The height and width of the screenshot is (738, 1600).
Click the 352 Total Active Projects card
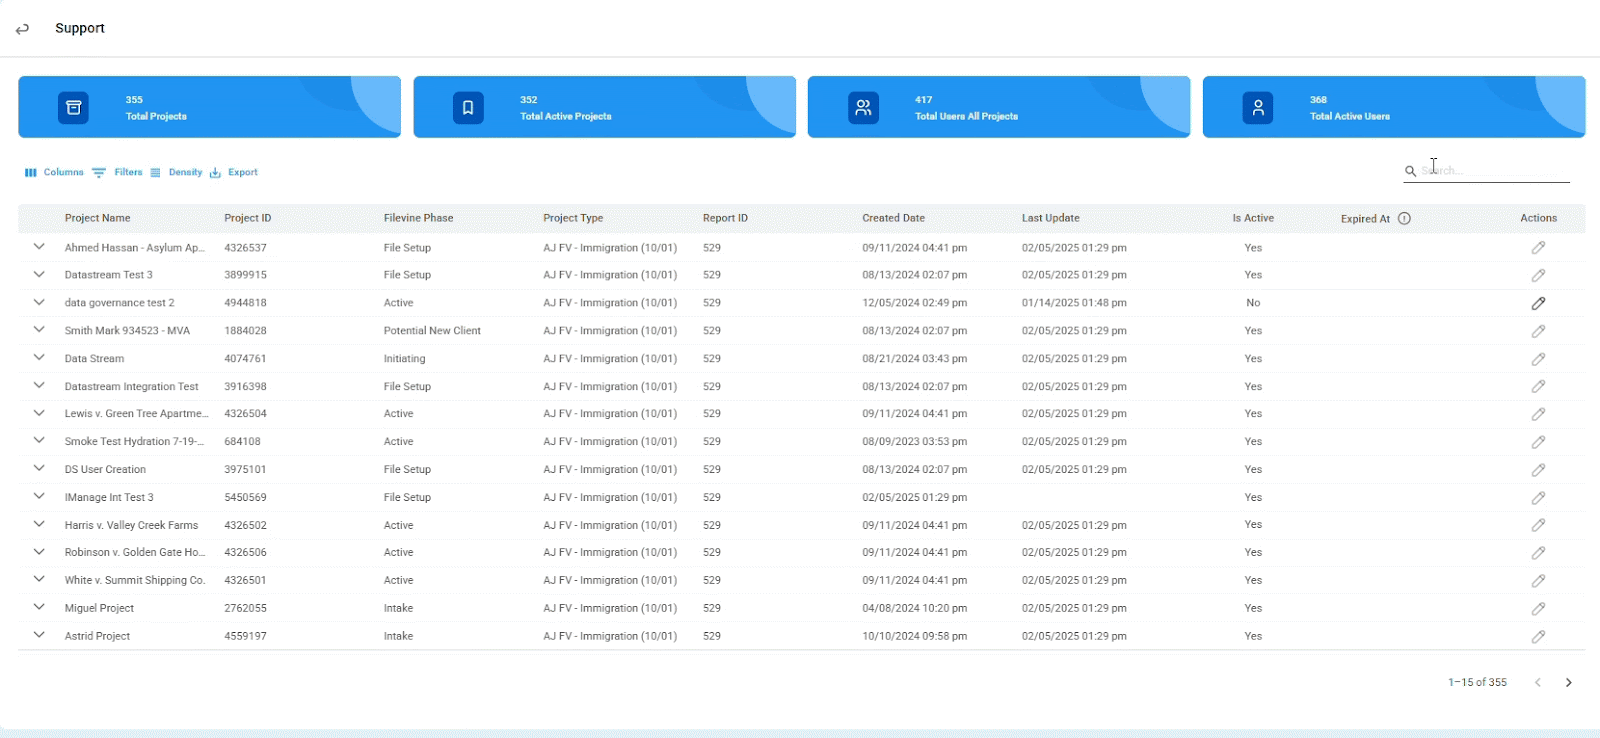tap(604, 107)
